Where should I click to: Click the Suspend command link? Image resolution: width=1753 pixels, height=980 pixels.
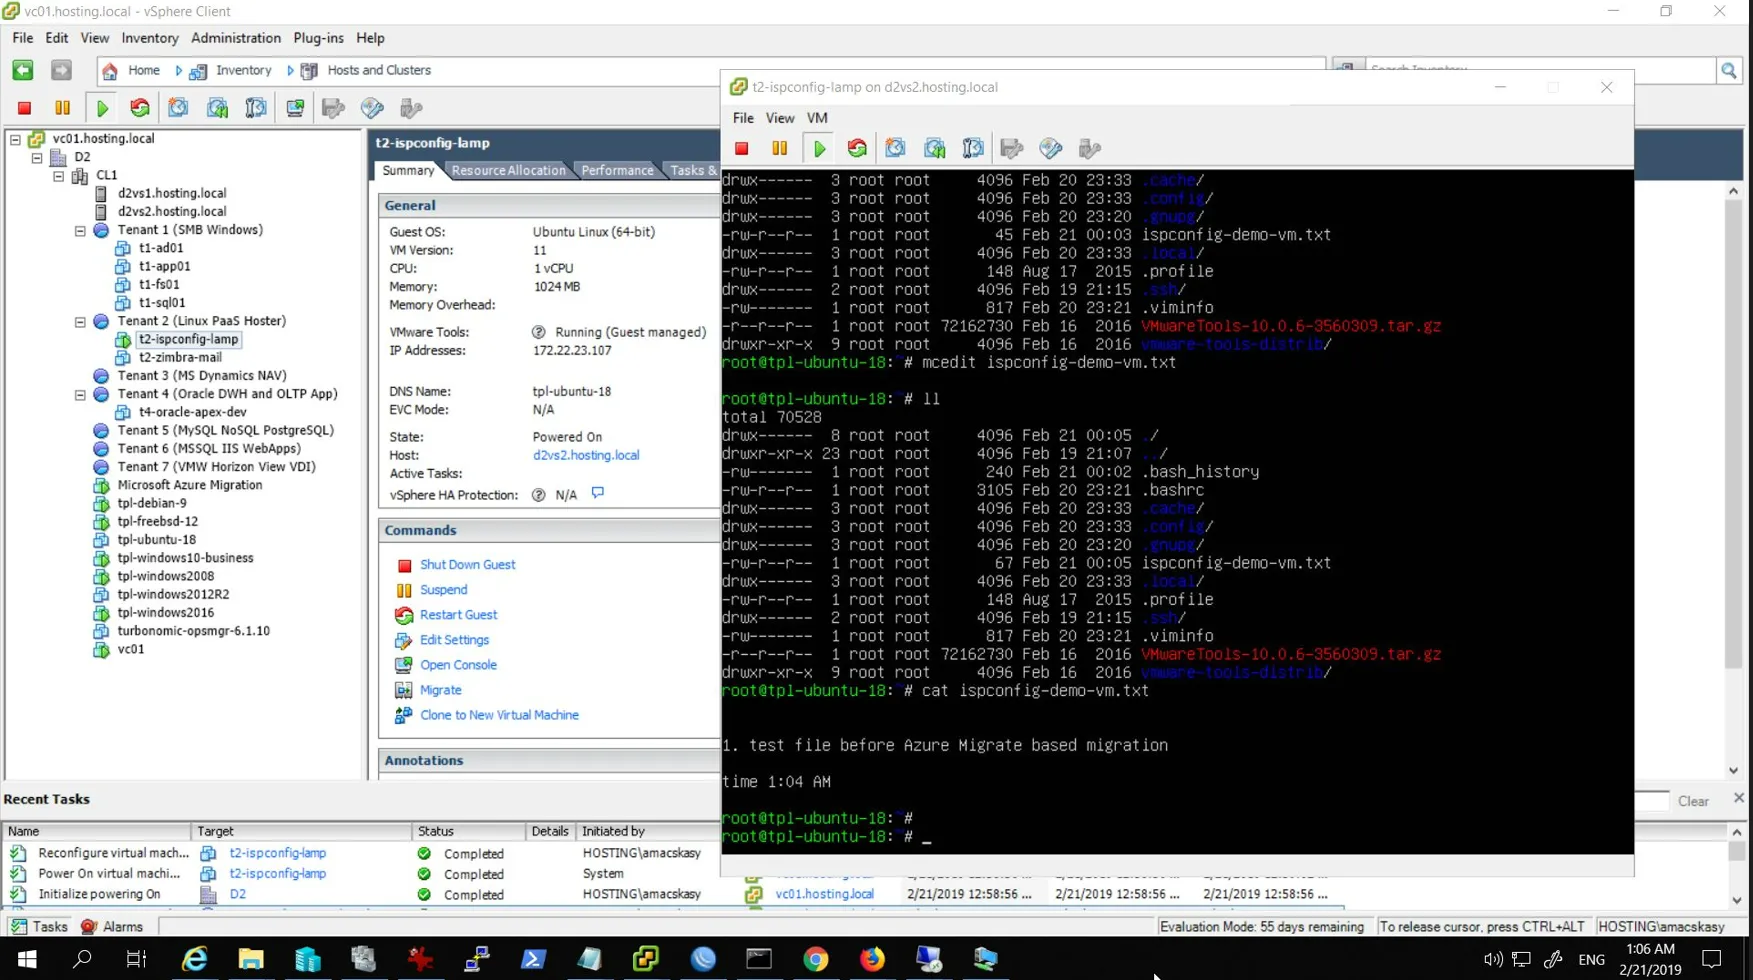pos(443,590)
